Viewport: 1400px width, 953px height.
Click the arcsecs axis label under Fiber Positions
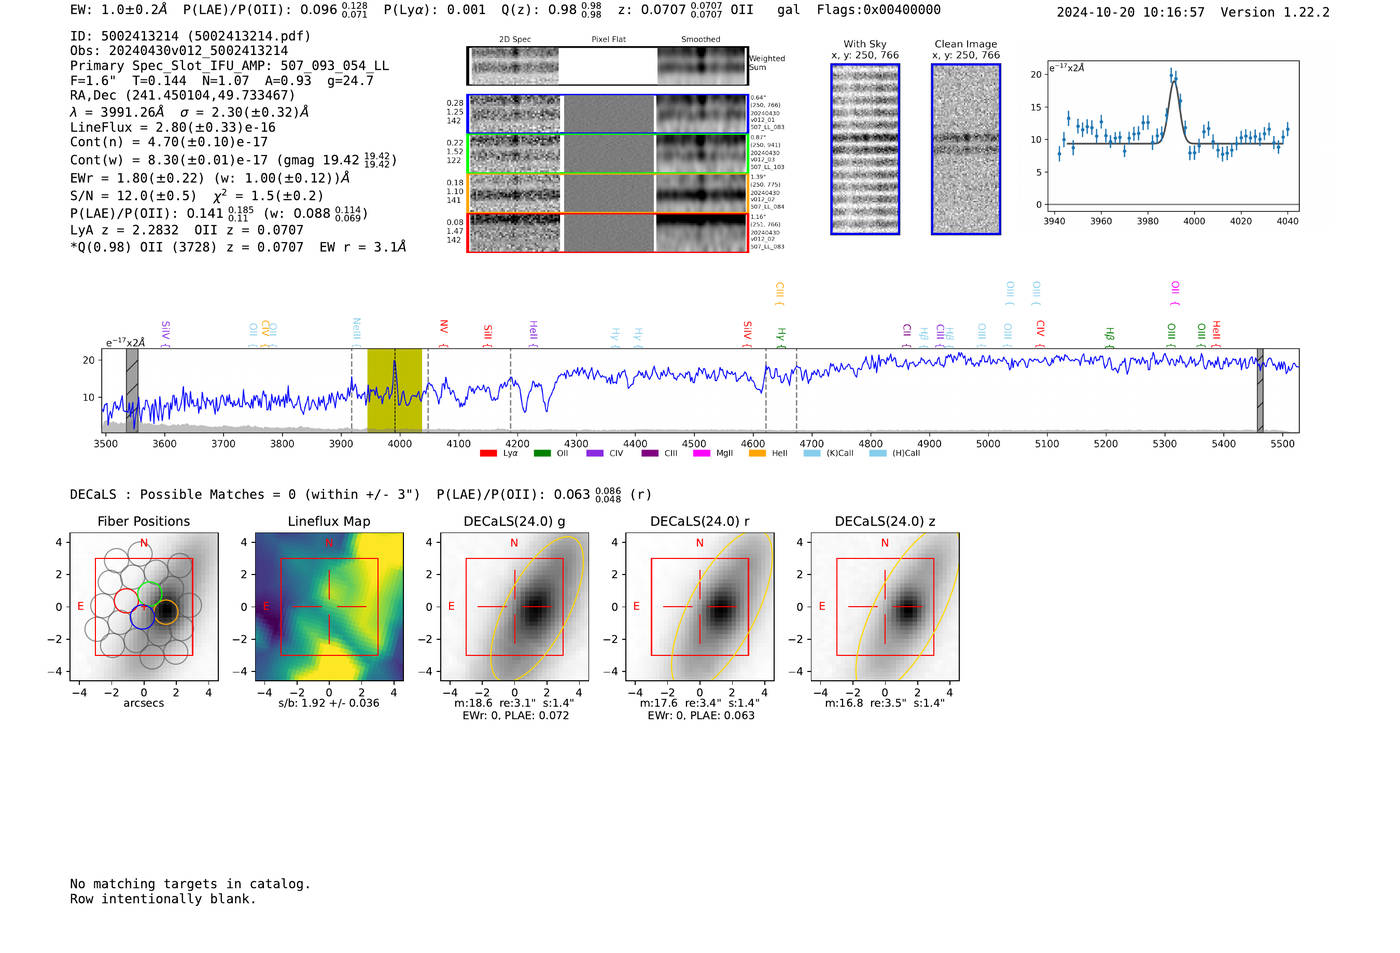coord(144,703)
